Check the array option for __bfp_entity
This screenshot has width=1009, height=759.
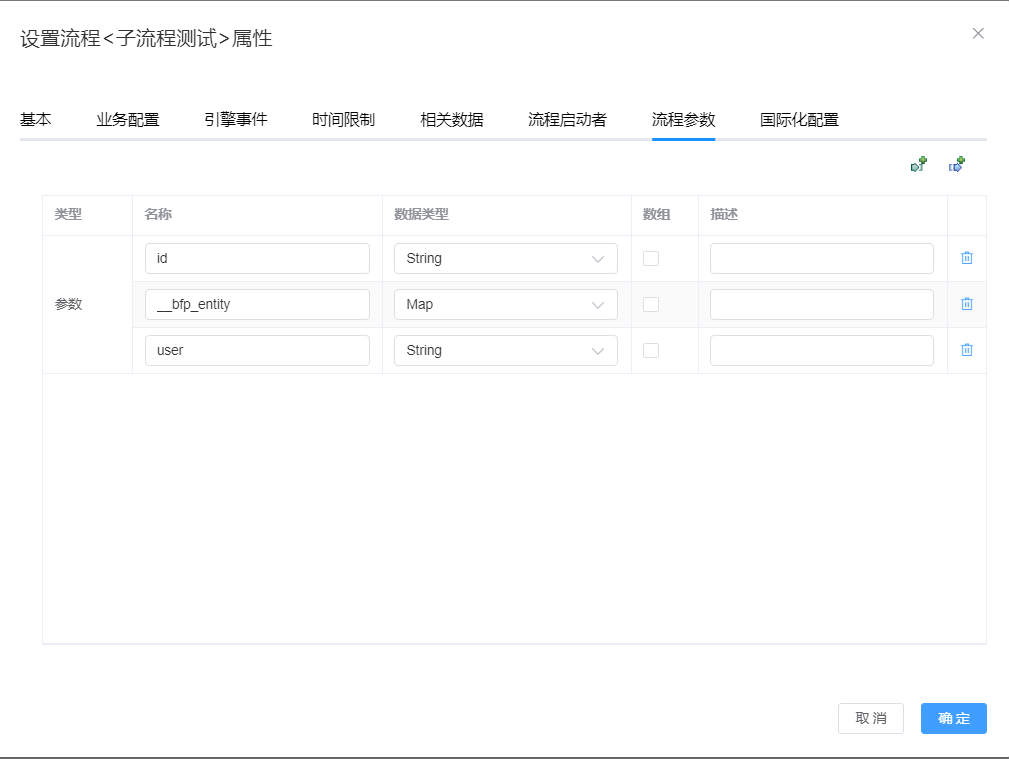(651, 304)
